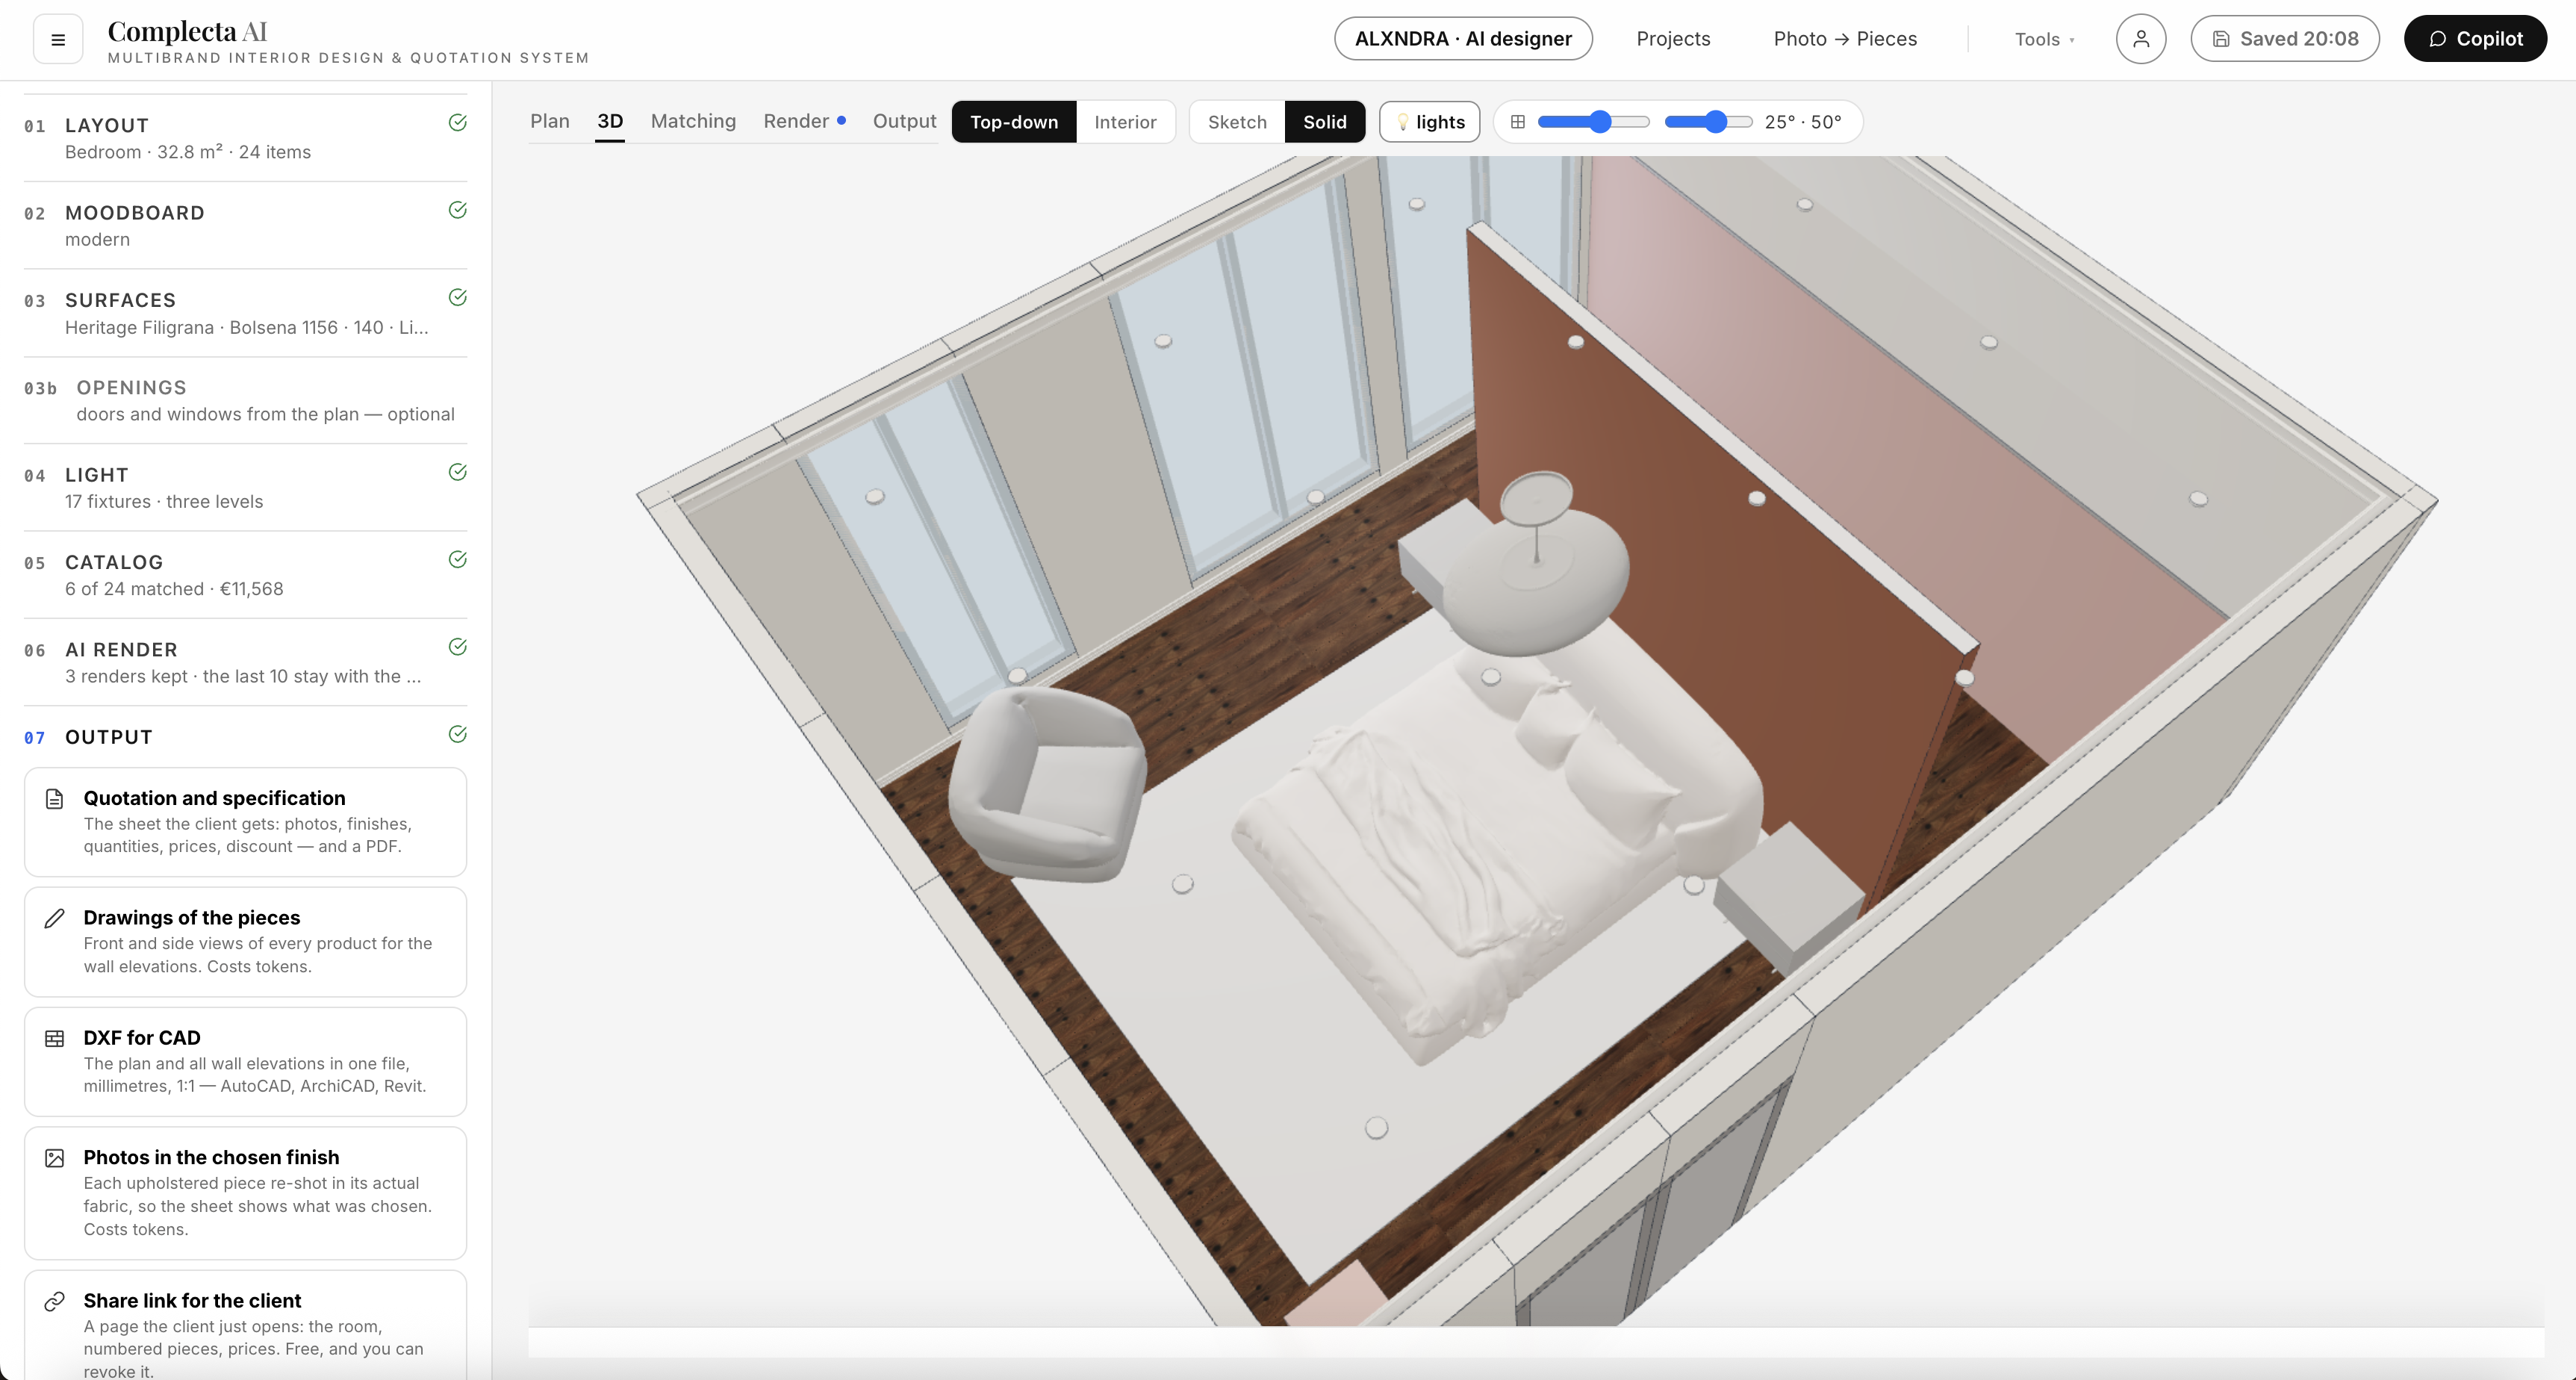Click the Saved 20:08 save indicator
This screenshot has width=2576, height=1380.
(2285, 39)
